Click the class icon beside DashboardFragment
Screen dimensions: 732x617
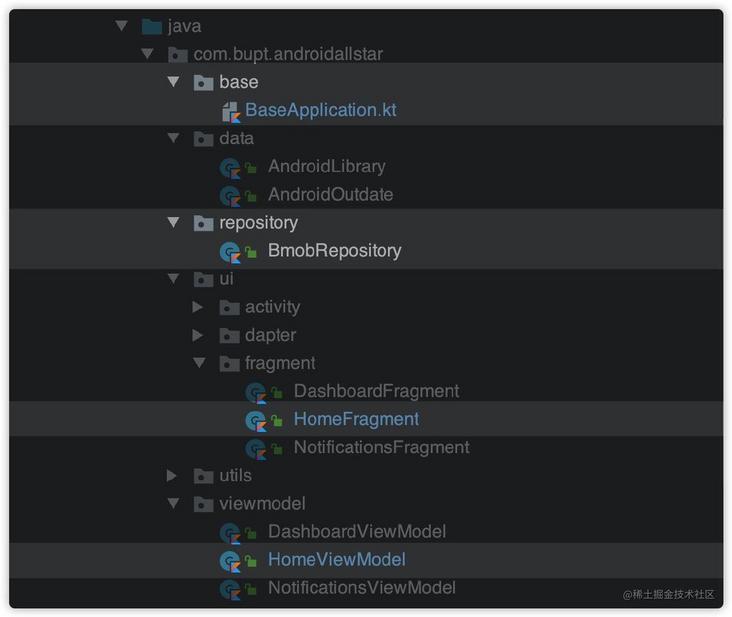[256, 391]
